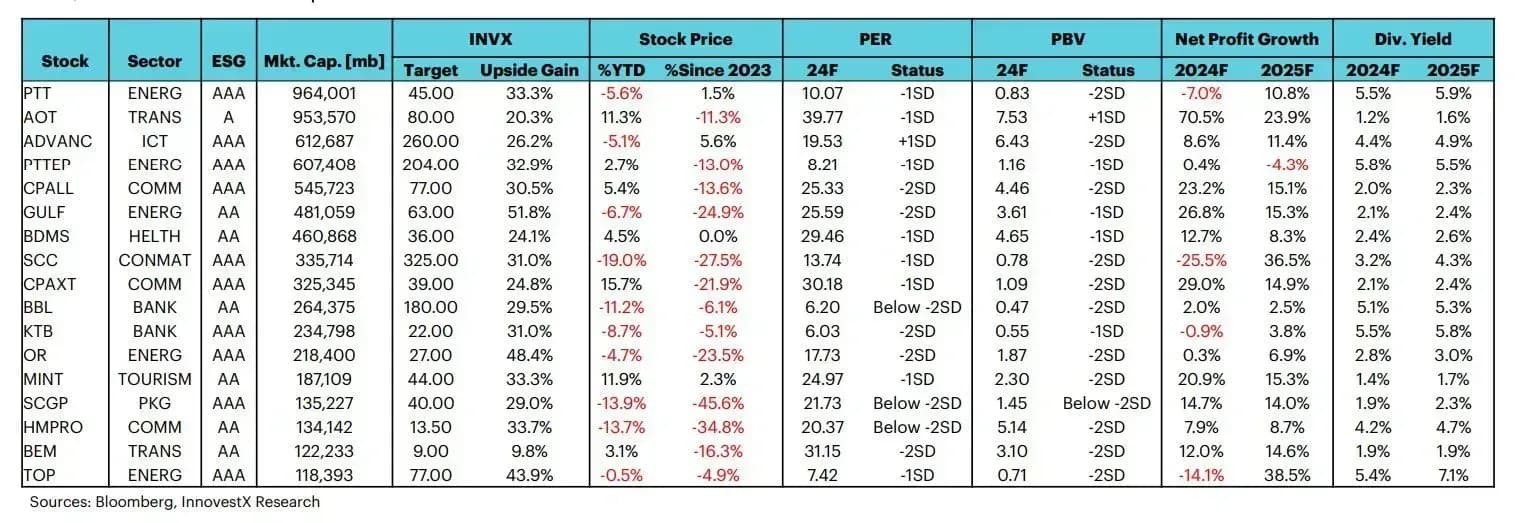This screenshot has width=1517, height=523.
Task: Click the Stock column header
Action: click(65, 61)
